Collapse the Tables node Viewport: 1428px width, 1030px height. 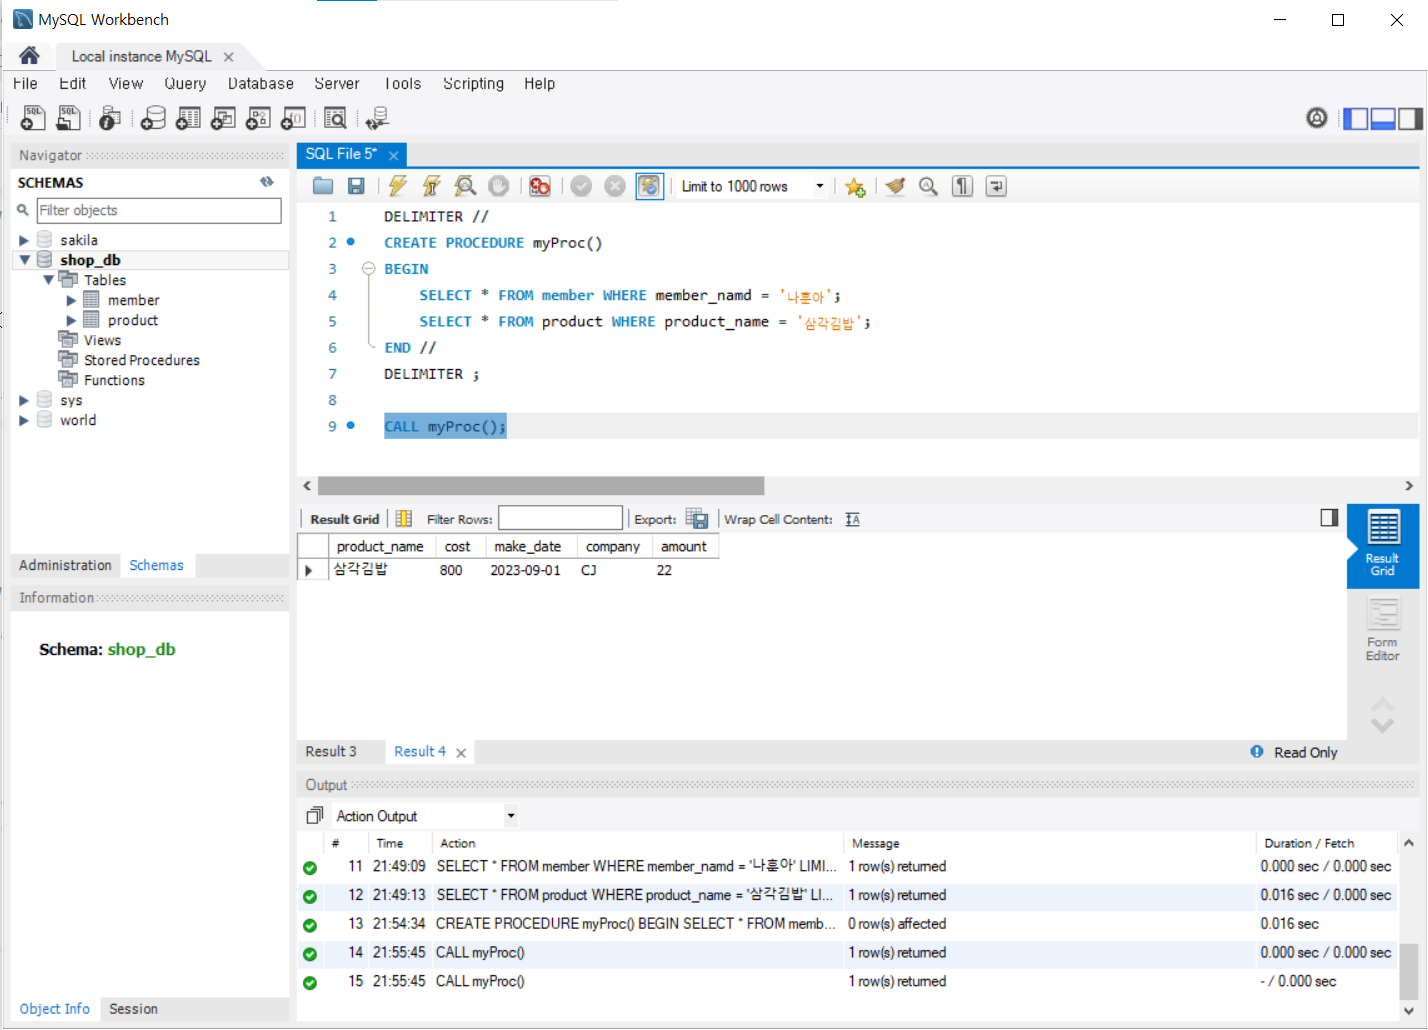(x=48, y=280)
